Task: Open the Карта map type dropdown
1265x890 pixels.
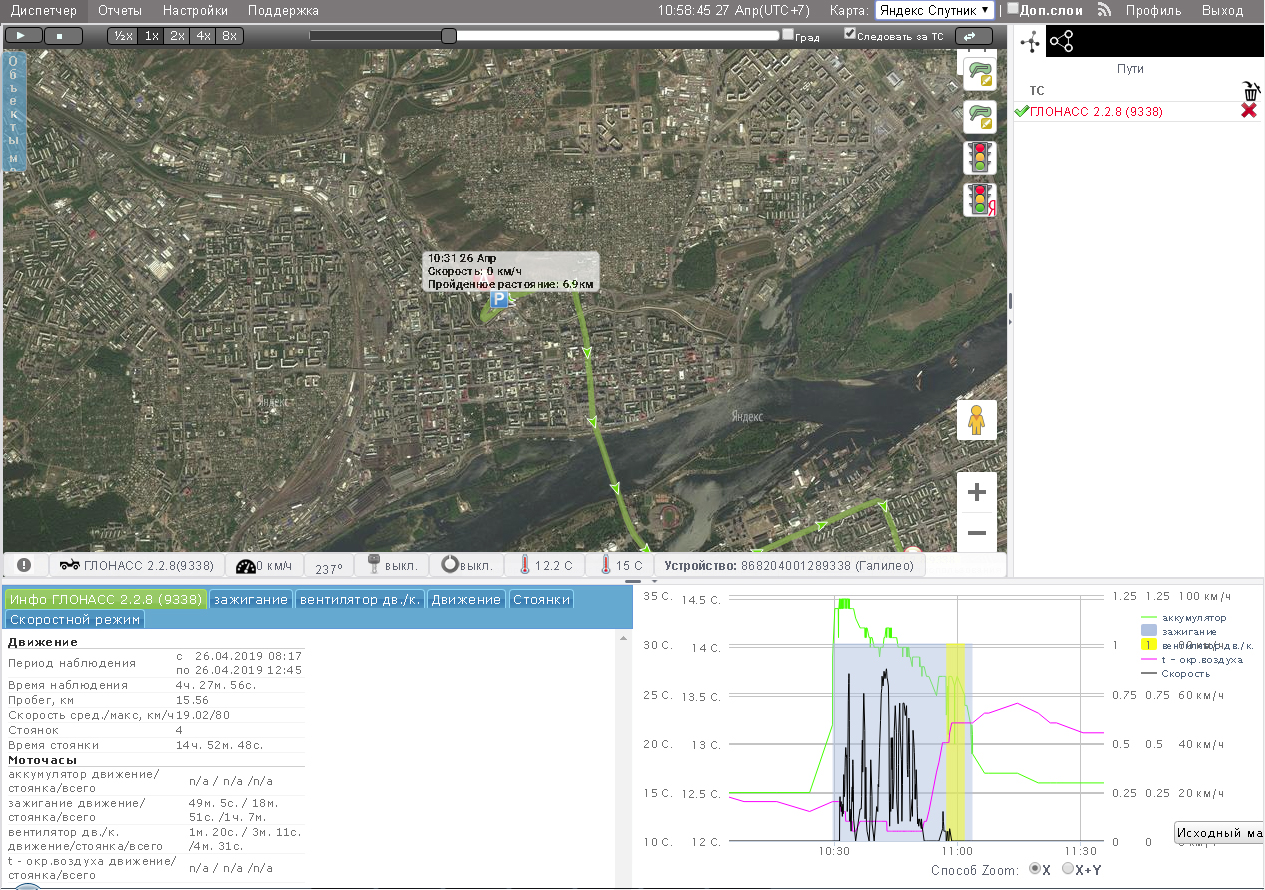Action: [934, 10]
